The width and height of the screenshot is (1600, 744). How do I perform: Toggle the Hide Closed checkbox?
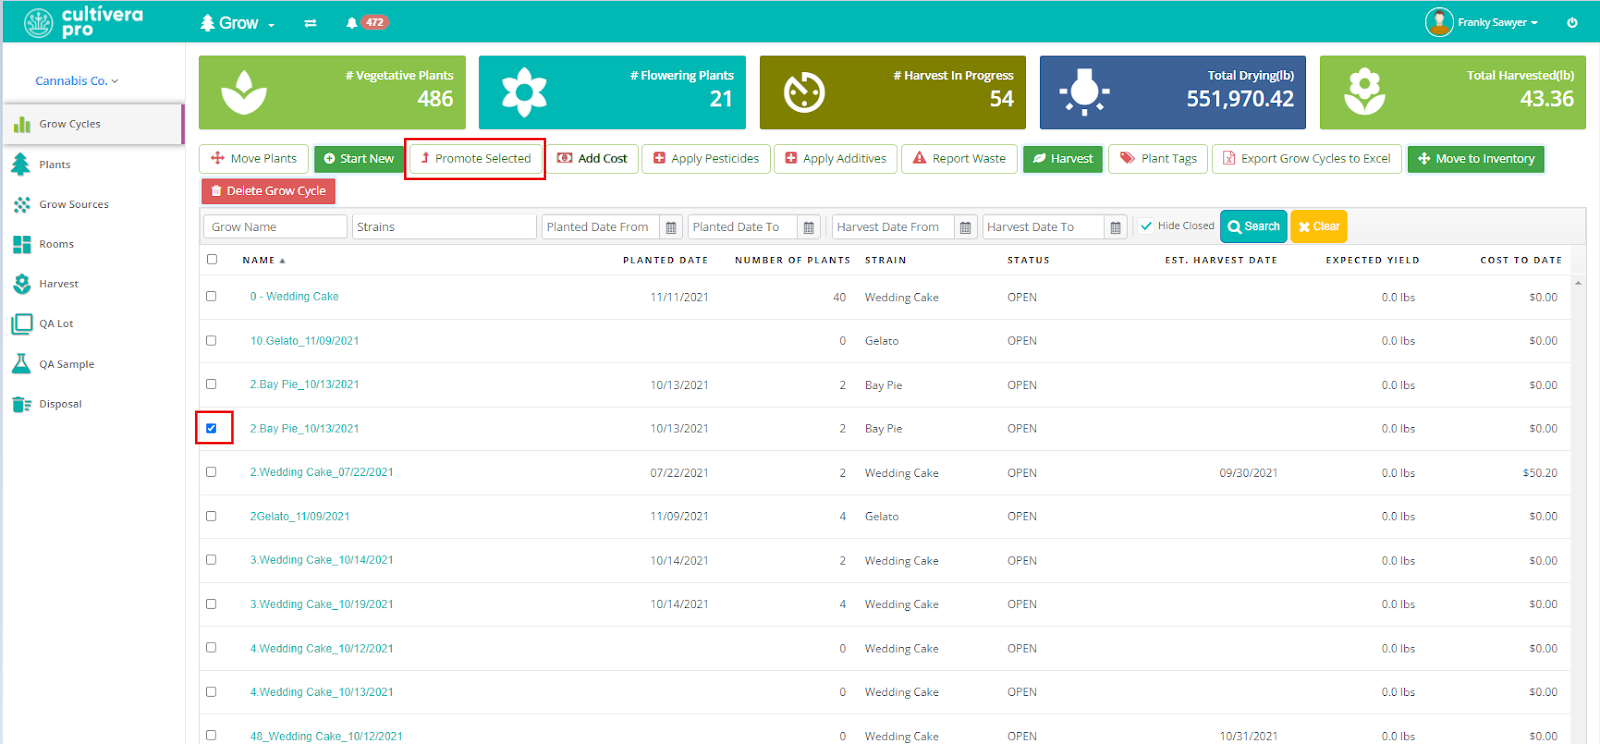coord(1147,226)
